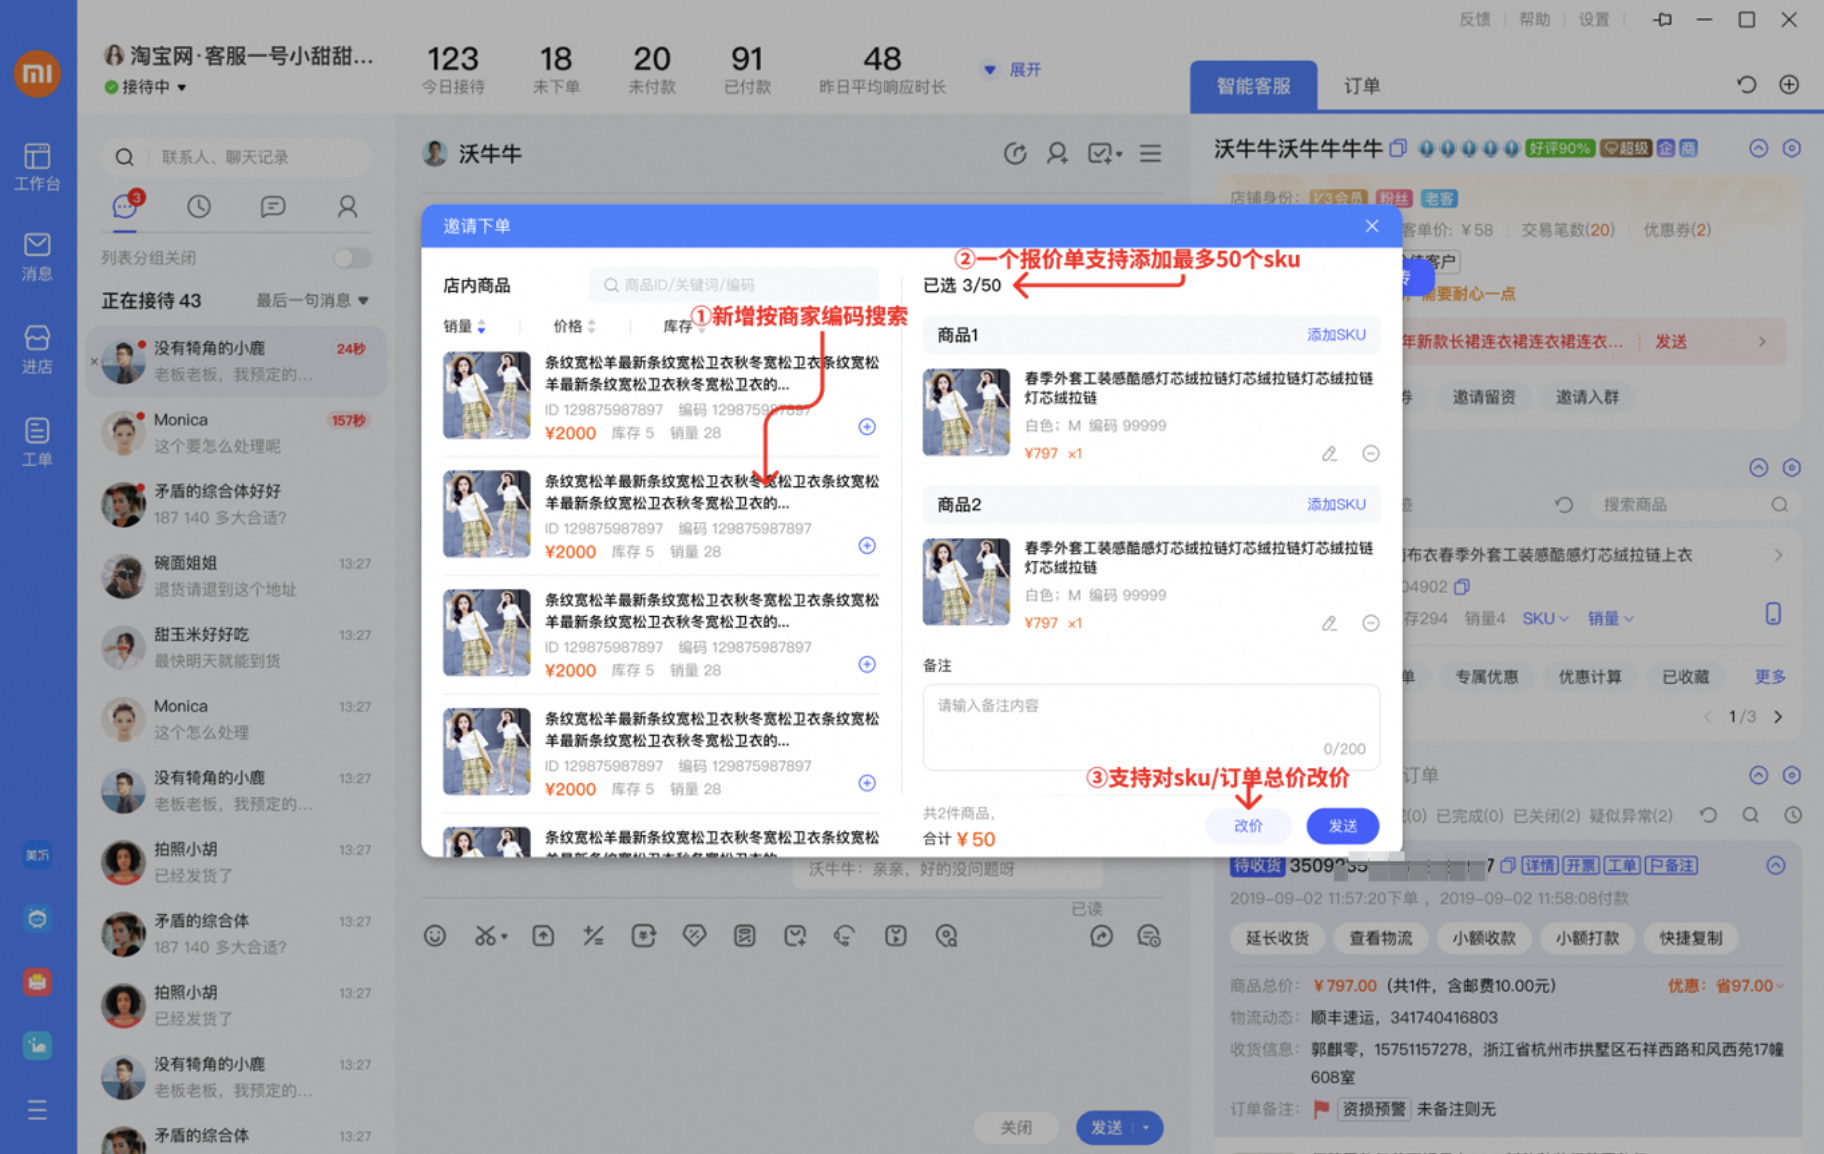Click the search magnifier in 搜索商品 field
Image resolution: width=1824 pixels, height=1154 pixels.
1779,505
